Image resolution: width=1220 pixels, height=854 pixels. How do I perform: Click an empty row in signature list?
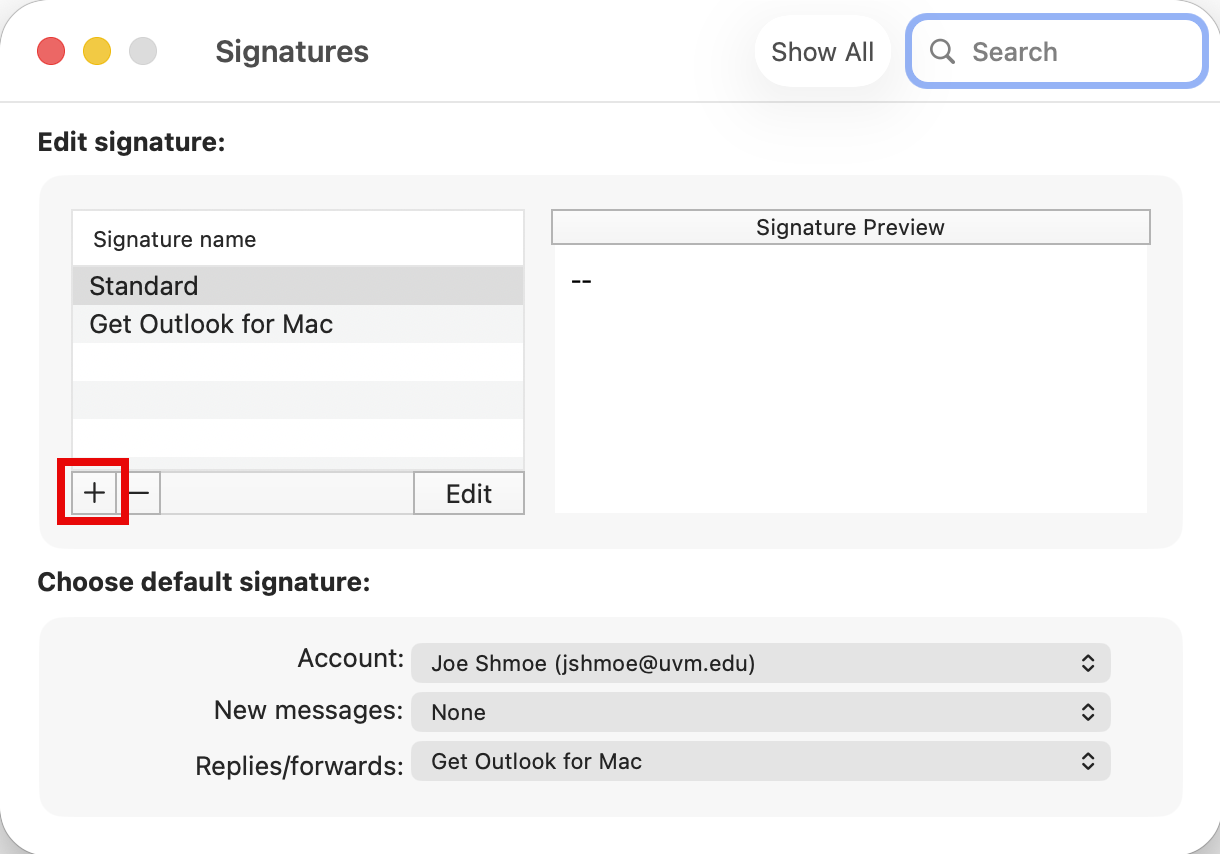point(297,400)
